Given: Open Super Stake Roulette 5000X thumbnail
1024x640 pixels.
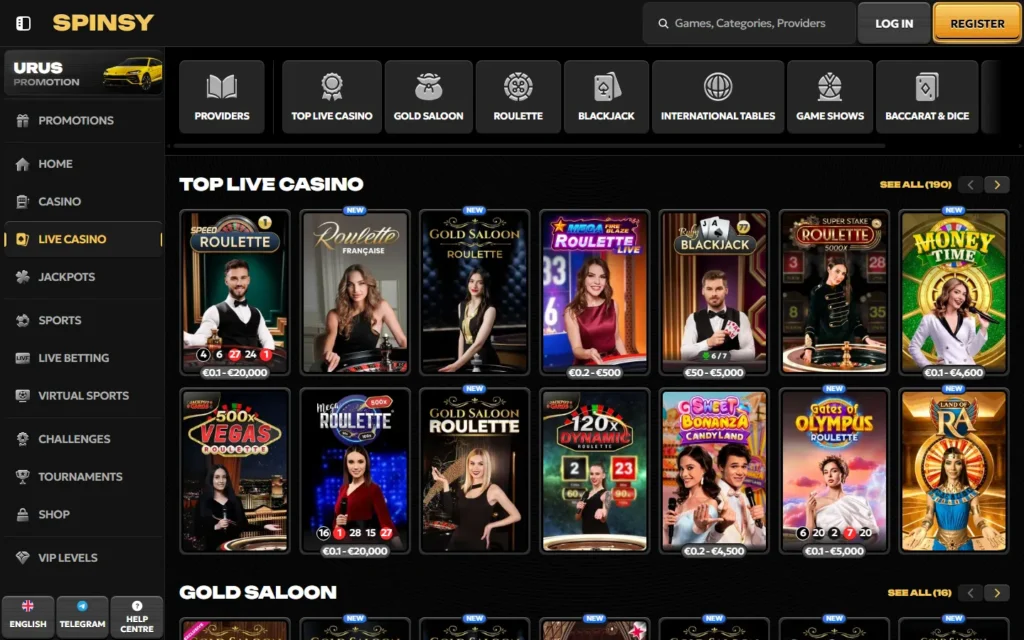Looking at the screenshot, I should click(x=834, y=293).
